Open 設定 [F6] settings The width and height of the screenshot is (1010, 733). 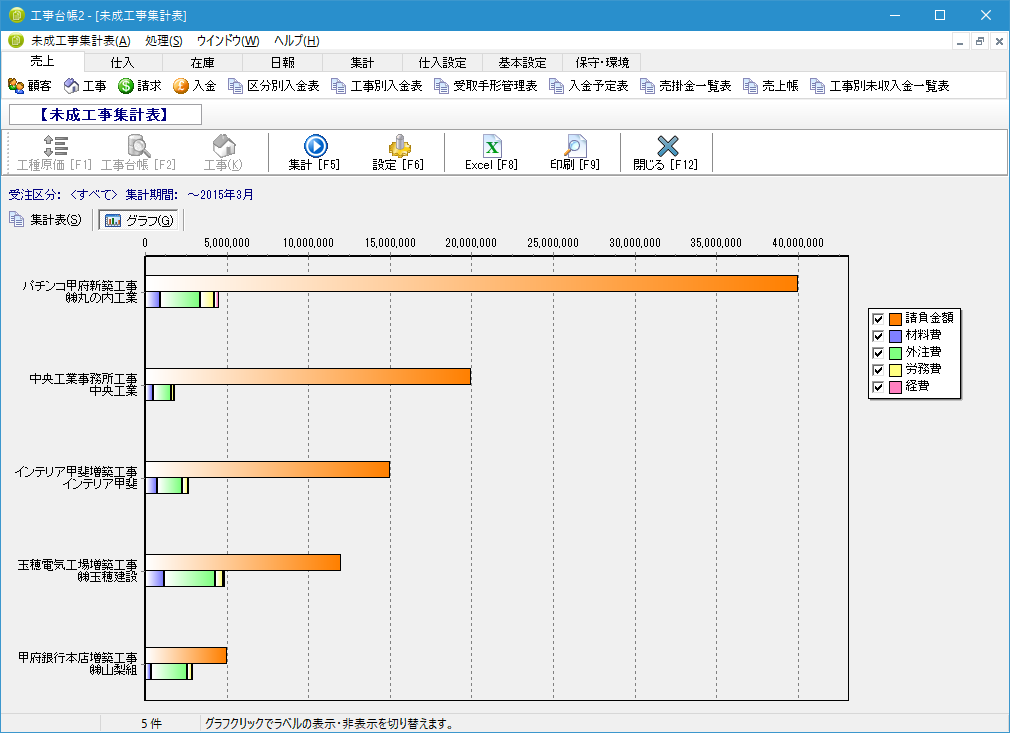tap(399, 153)
